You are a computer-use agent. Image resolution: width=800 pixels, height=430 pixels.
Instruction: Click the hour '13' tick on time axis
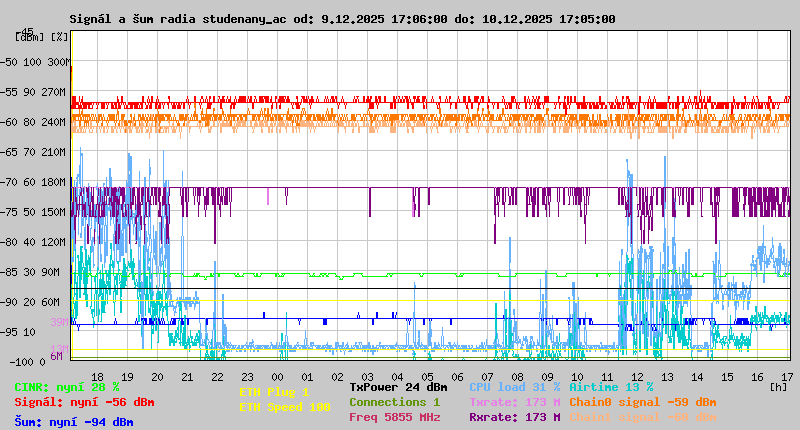(667, 377)
